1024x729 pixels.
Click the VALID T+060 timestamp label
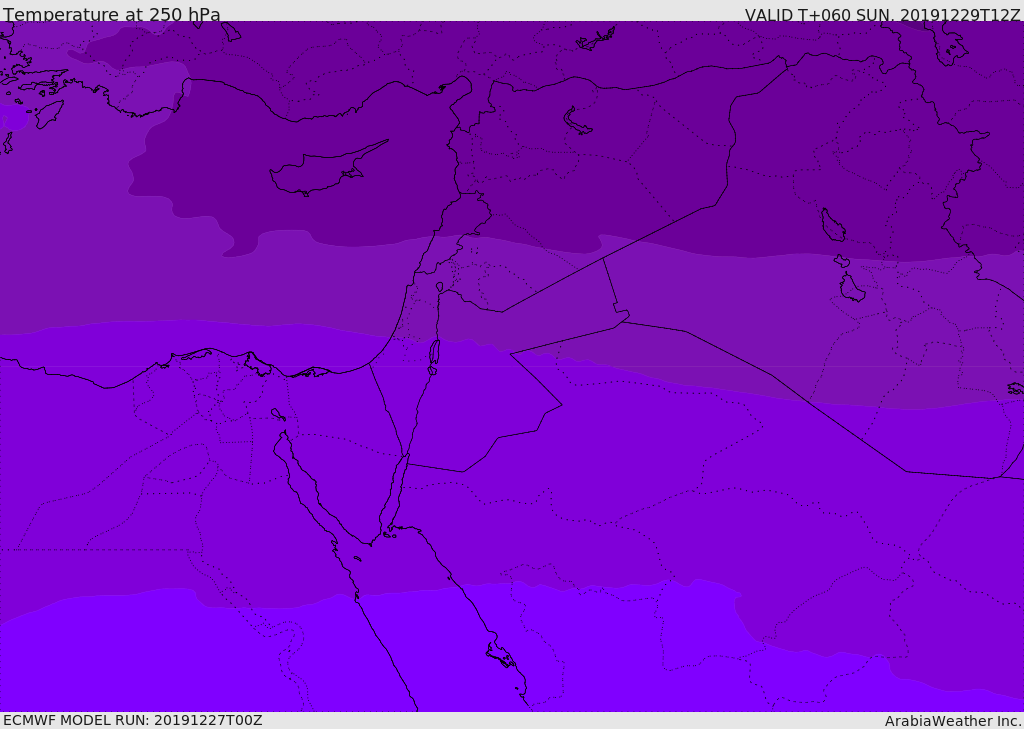(x=882, y=15)
